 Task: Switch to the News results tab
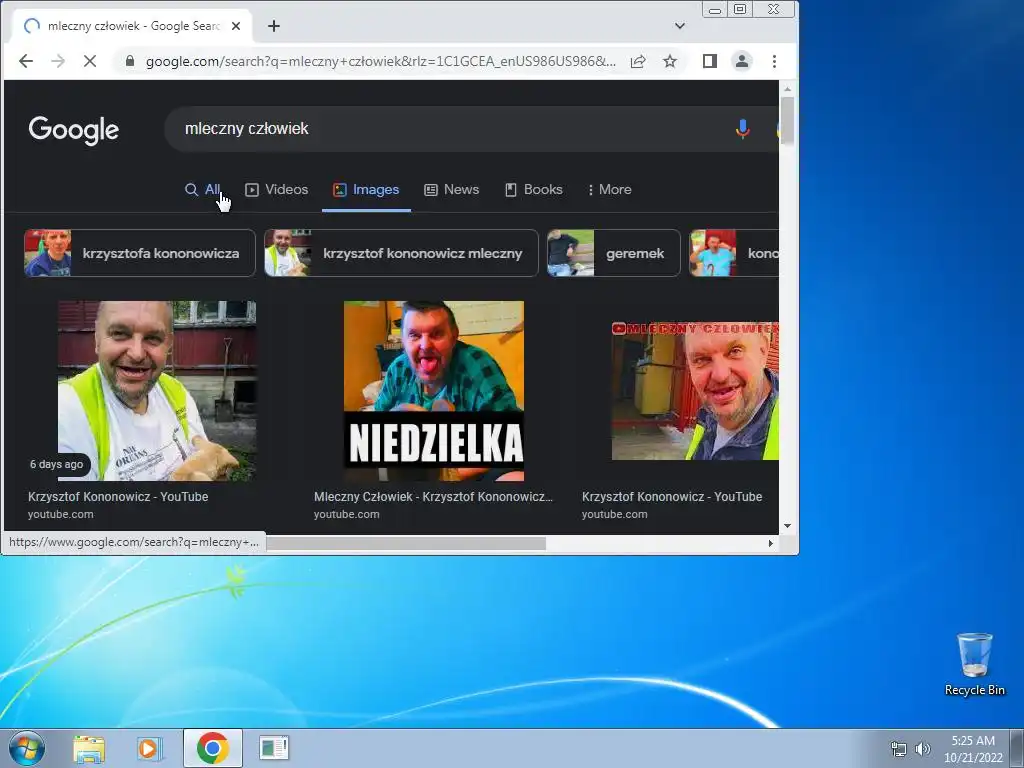(x=451, y=189)
